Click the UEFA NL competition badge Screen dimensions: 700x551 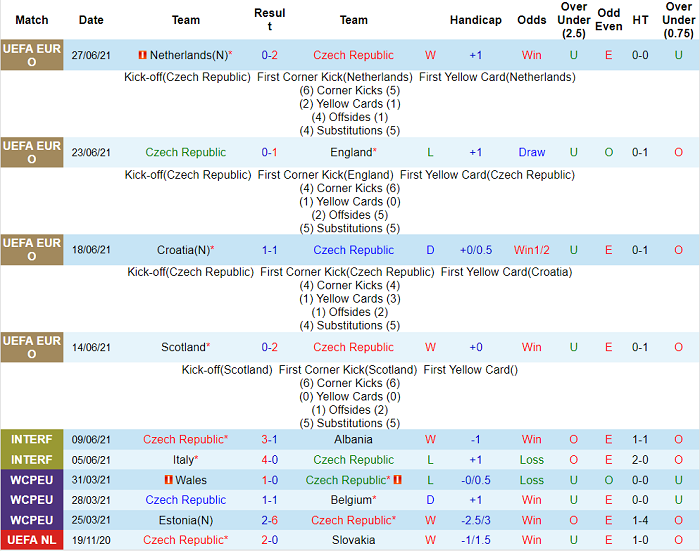(32, 540)
